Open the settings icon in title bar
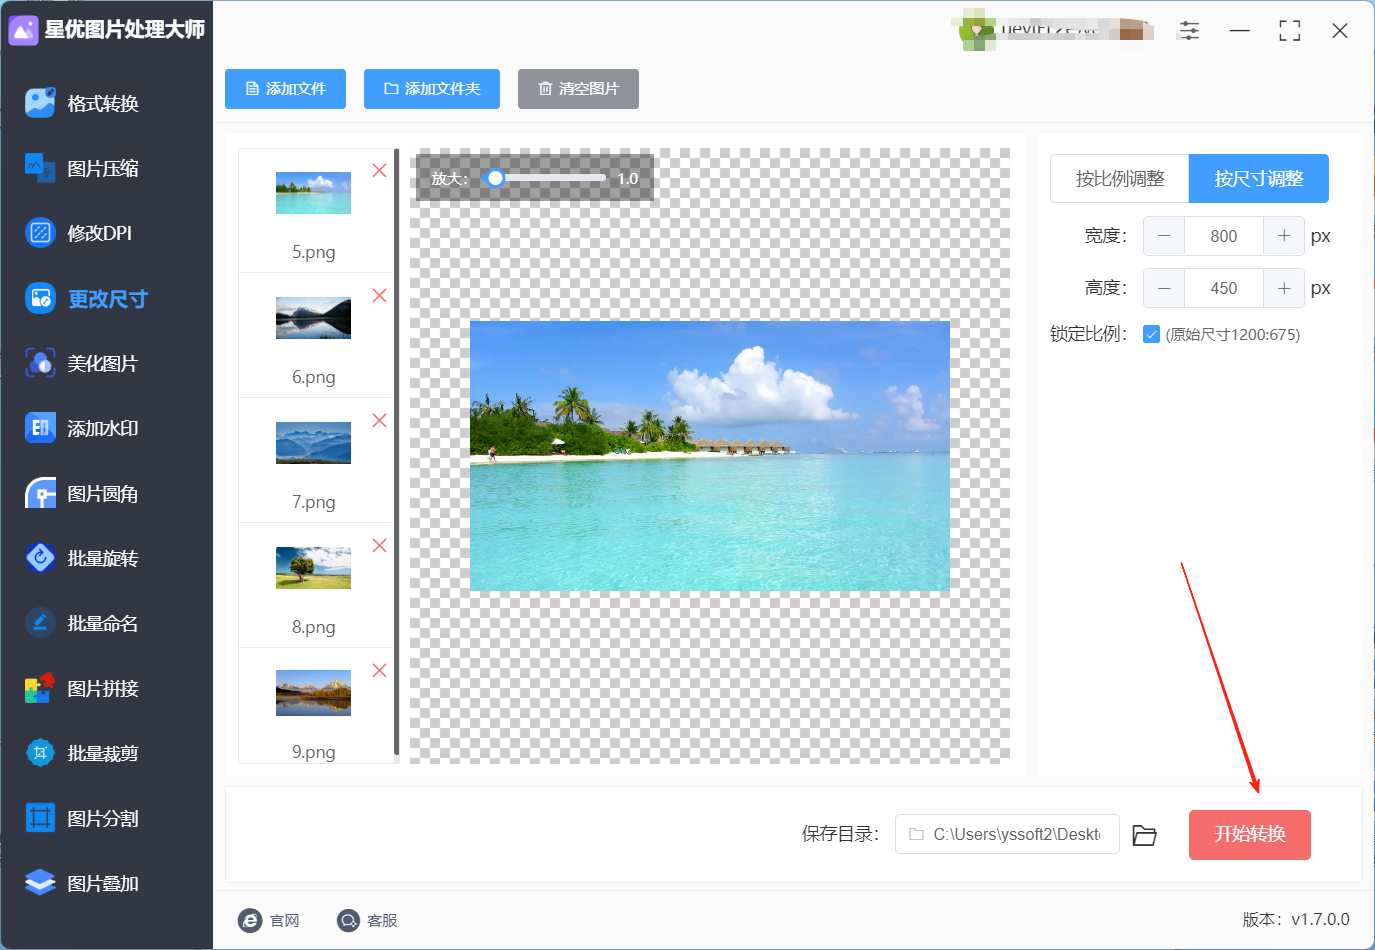1375x950 pixels. [x=1189, y=30]
